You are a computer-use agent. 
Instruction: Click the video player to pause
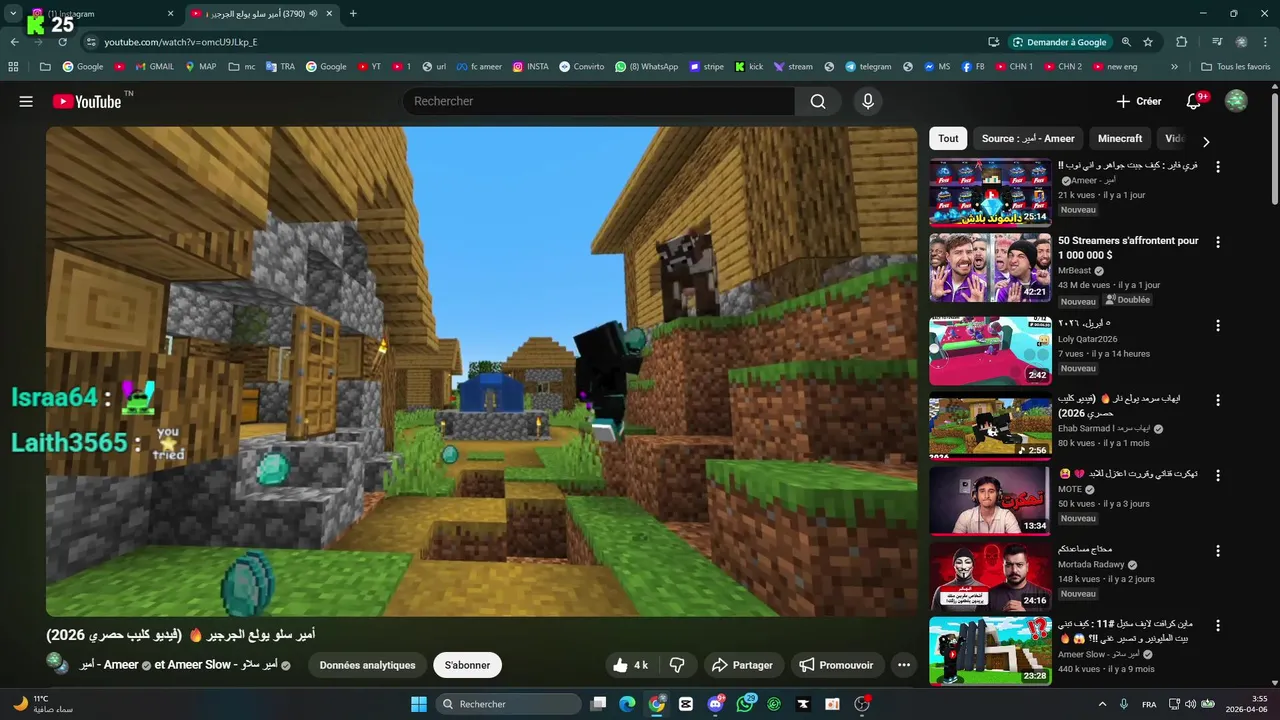click(481, 371)
